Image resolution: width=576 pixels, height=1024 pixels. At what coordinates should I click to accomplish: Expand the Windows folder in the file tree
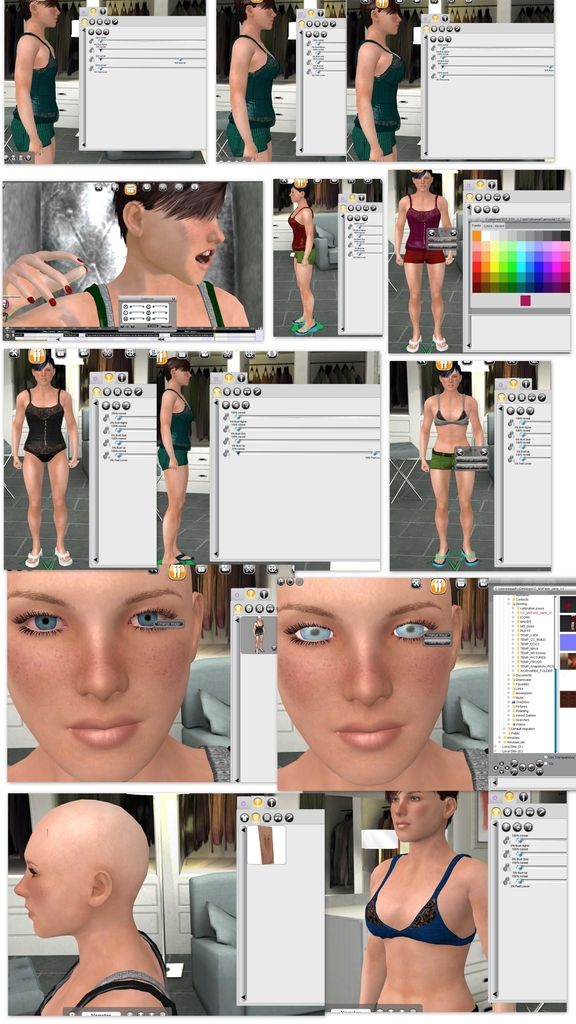[500, 737]
